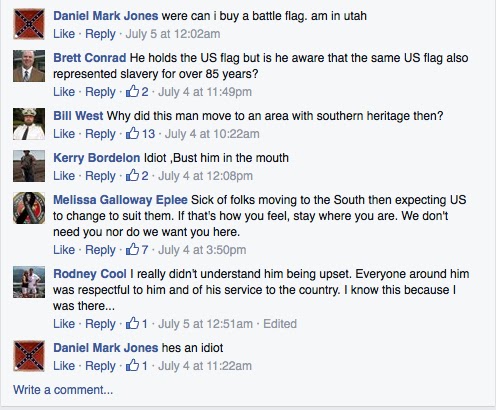
Task: Click thumbs-up count on Bill West's comment
Action: (x=148, y=134)
